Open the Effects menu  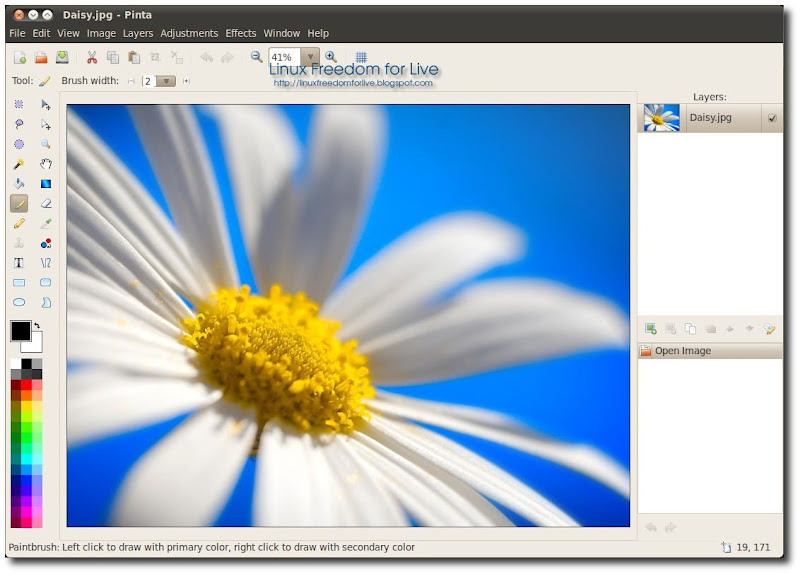[240, 33]
